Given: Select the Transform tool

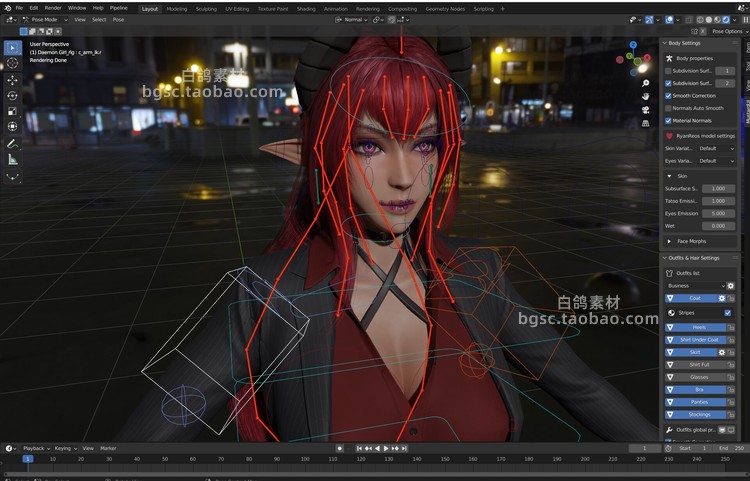Looking at the screenshot, I should click(x=12, y=127).
